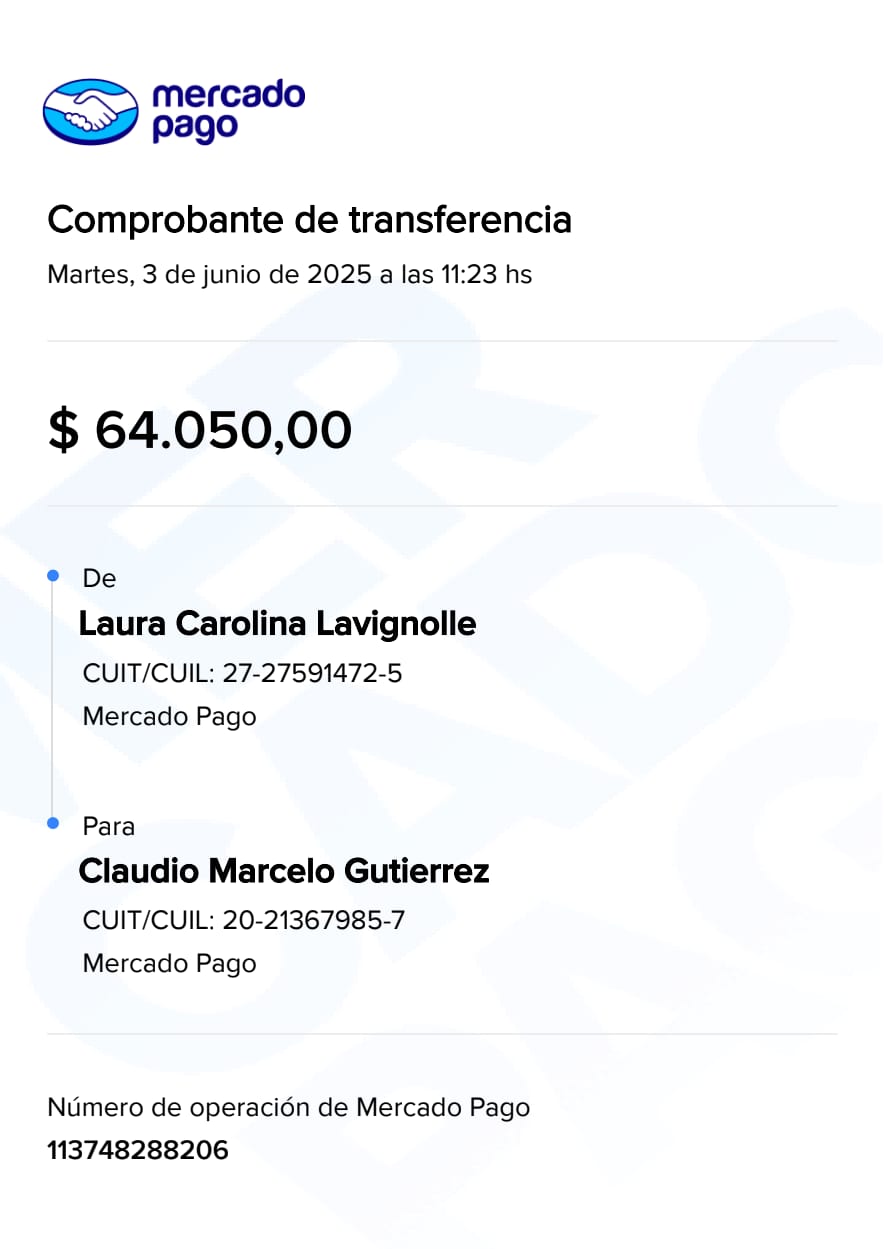Select recipient name Claudio Marcelo Gutierrez
884x1249 pixels.
pos(284,871)
